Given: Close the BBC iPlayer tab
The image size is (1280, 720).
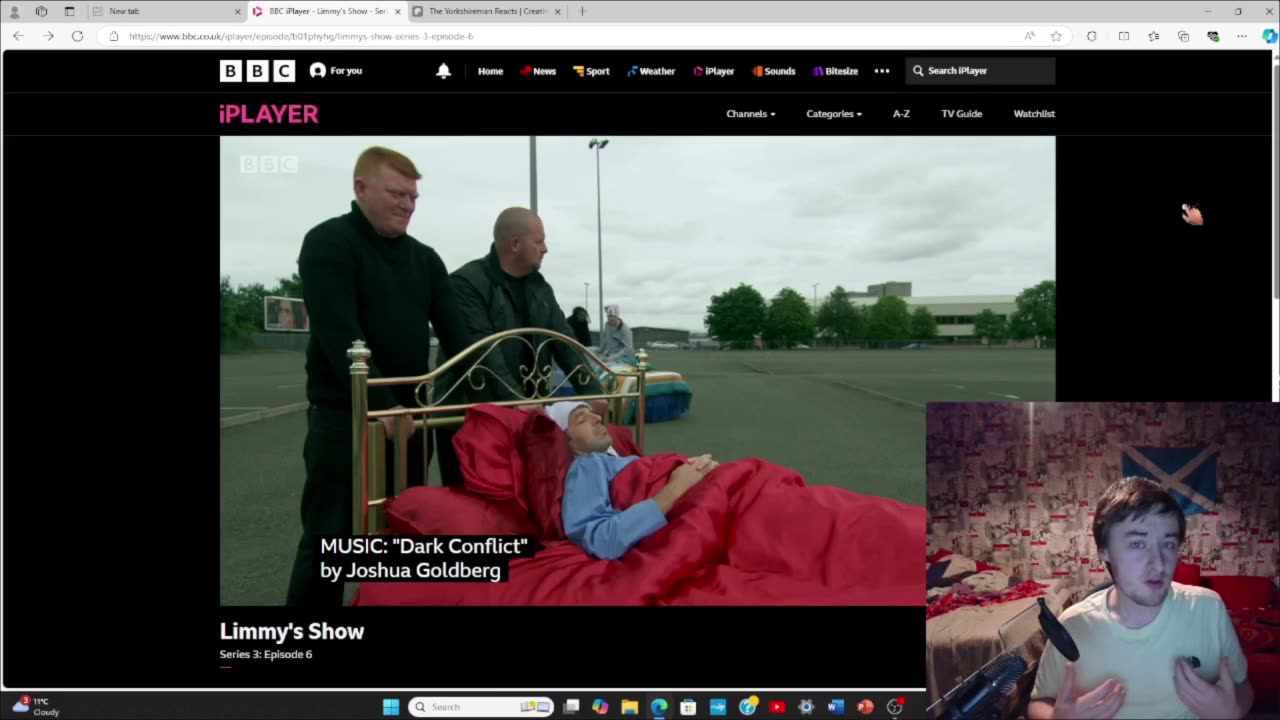Looking at the screenshot, I should click(398, 11).
